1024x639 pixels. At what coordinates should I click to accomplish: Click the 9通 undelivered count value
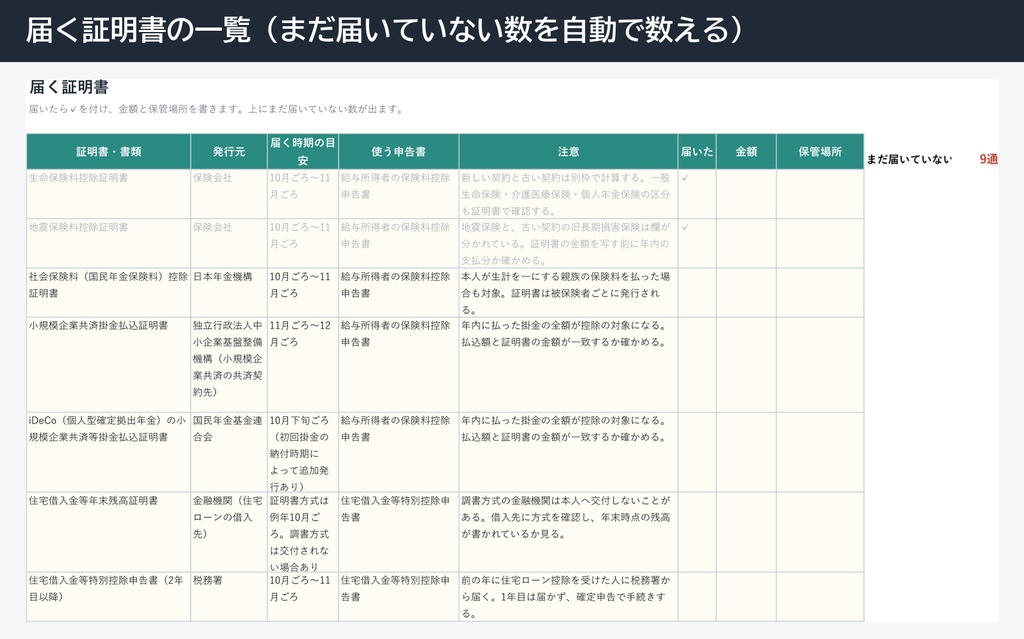pos(988,159)
